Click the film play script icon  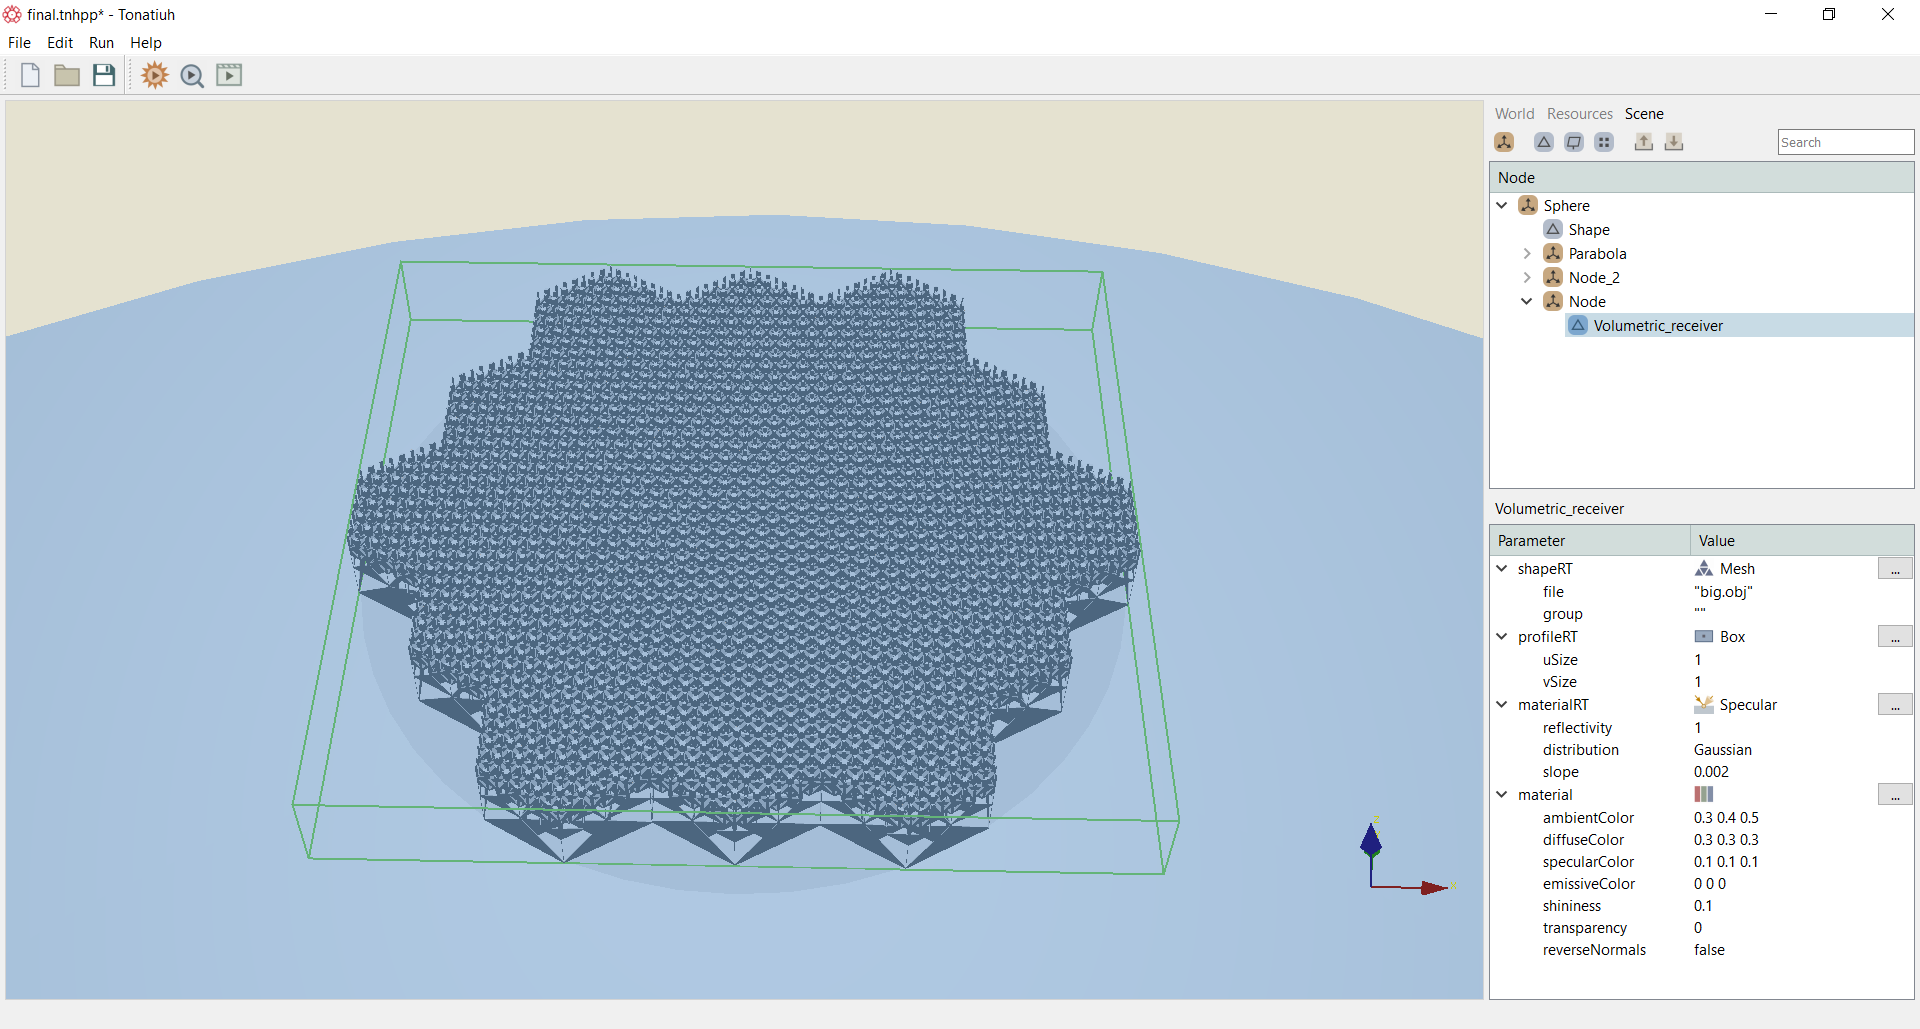229,75
